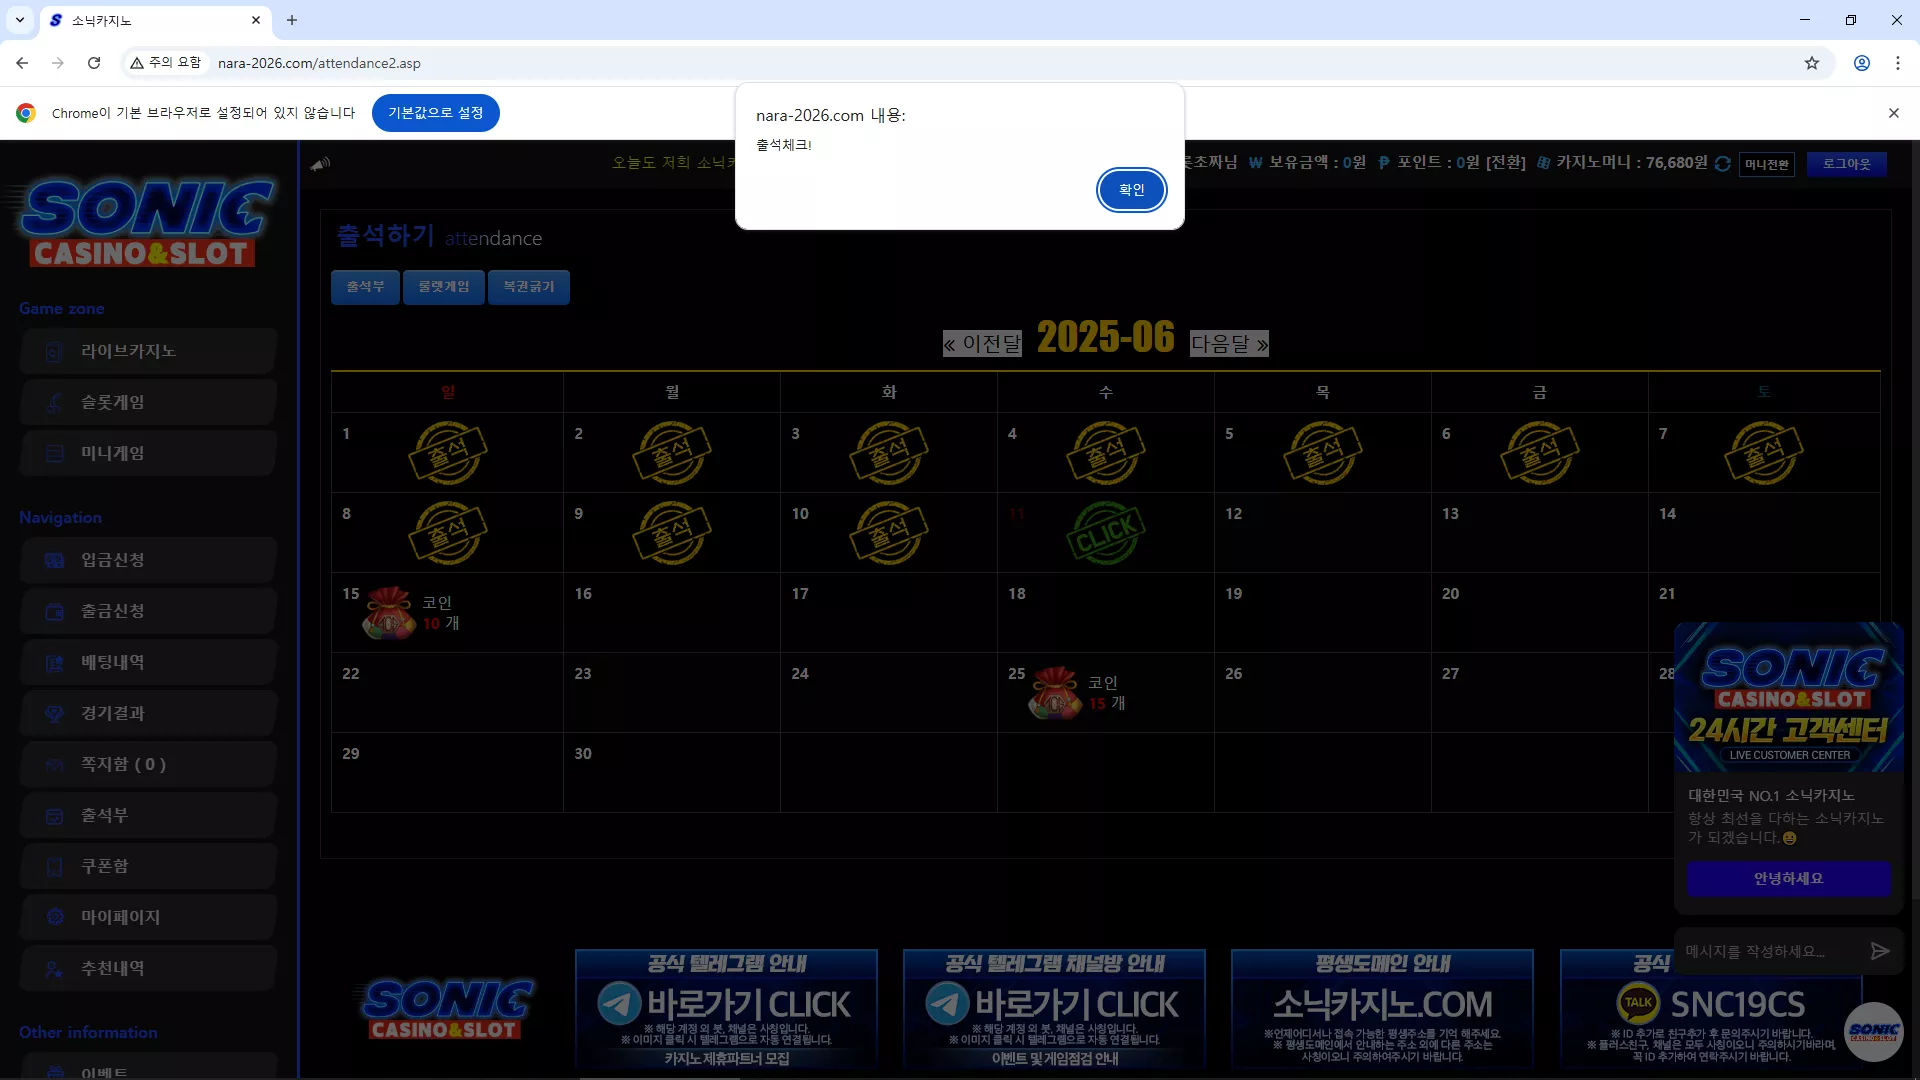This screenshot has width=1920, height=1080.
Task: Open 쪽지함 messages
Action: pyautogui.click(x=148, y=764)
